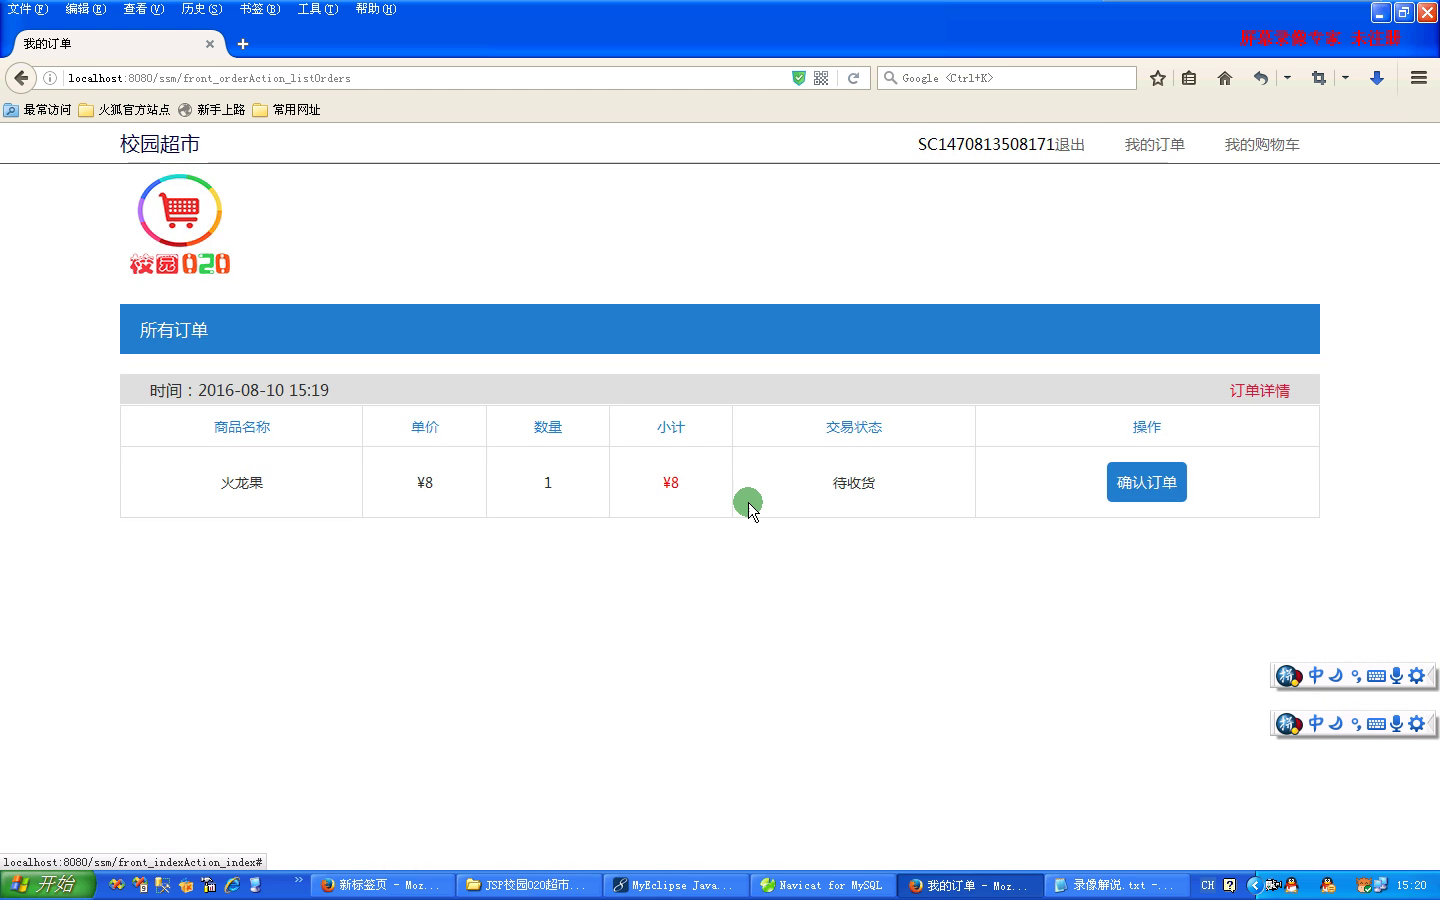This screenshot has width=1440, height=900.
Task: Open the 火狐官方站点 bookmark folder
Action: 124,110
